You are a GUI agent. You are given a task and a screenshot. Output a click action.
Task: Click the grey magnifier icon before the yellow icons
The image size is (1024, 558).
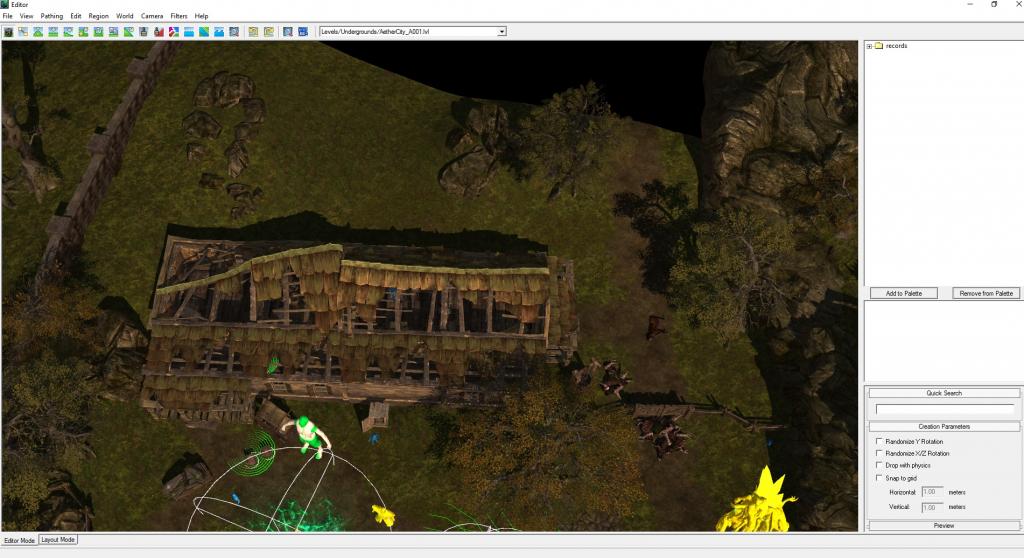point(234,31)
